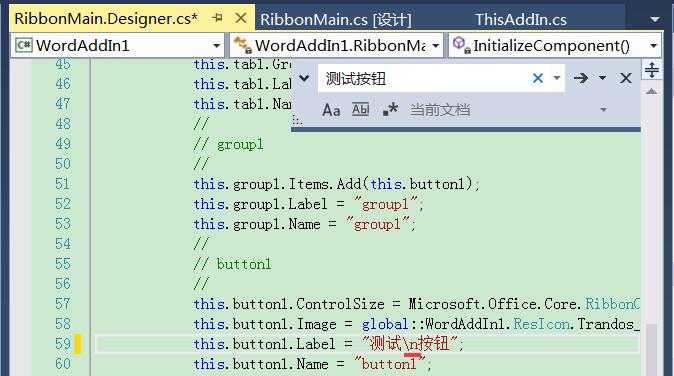Click the scrollbar up arrow
The image size is (674, 376).
click(652, 91)
